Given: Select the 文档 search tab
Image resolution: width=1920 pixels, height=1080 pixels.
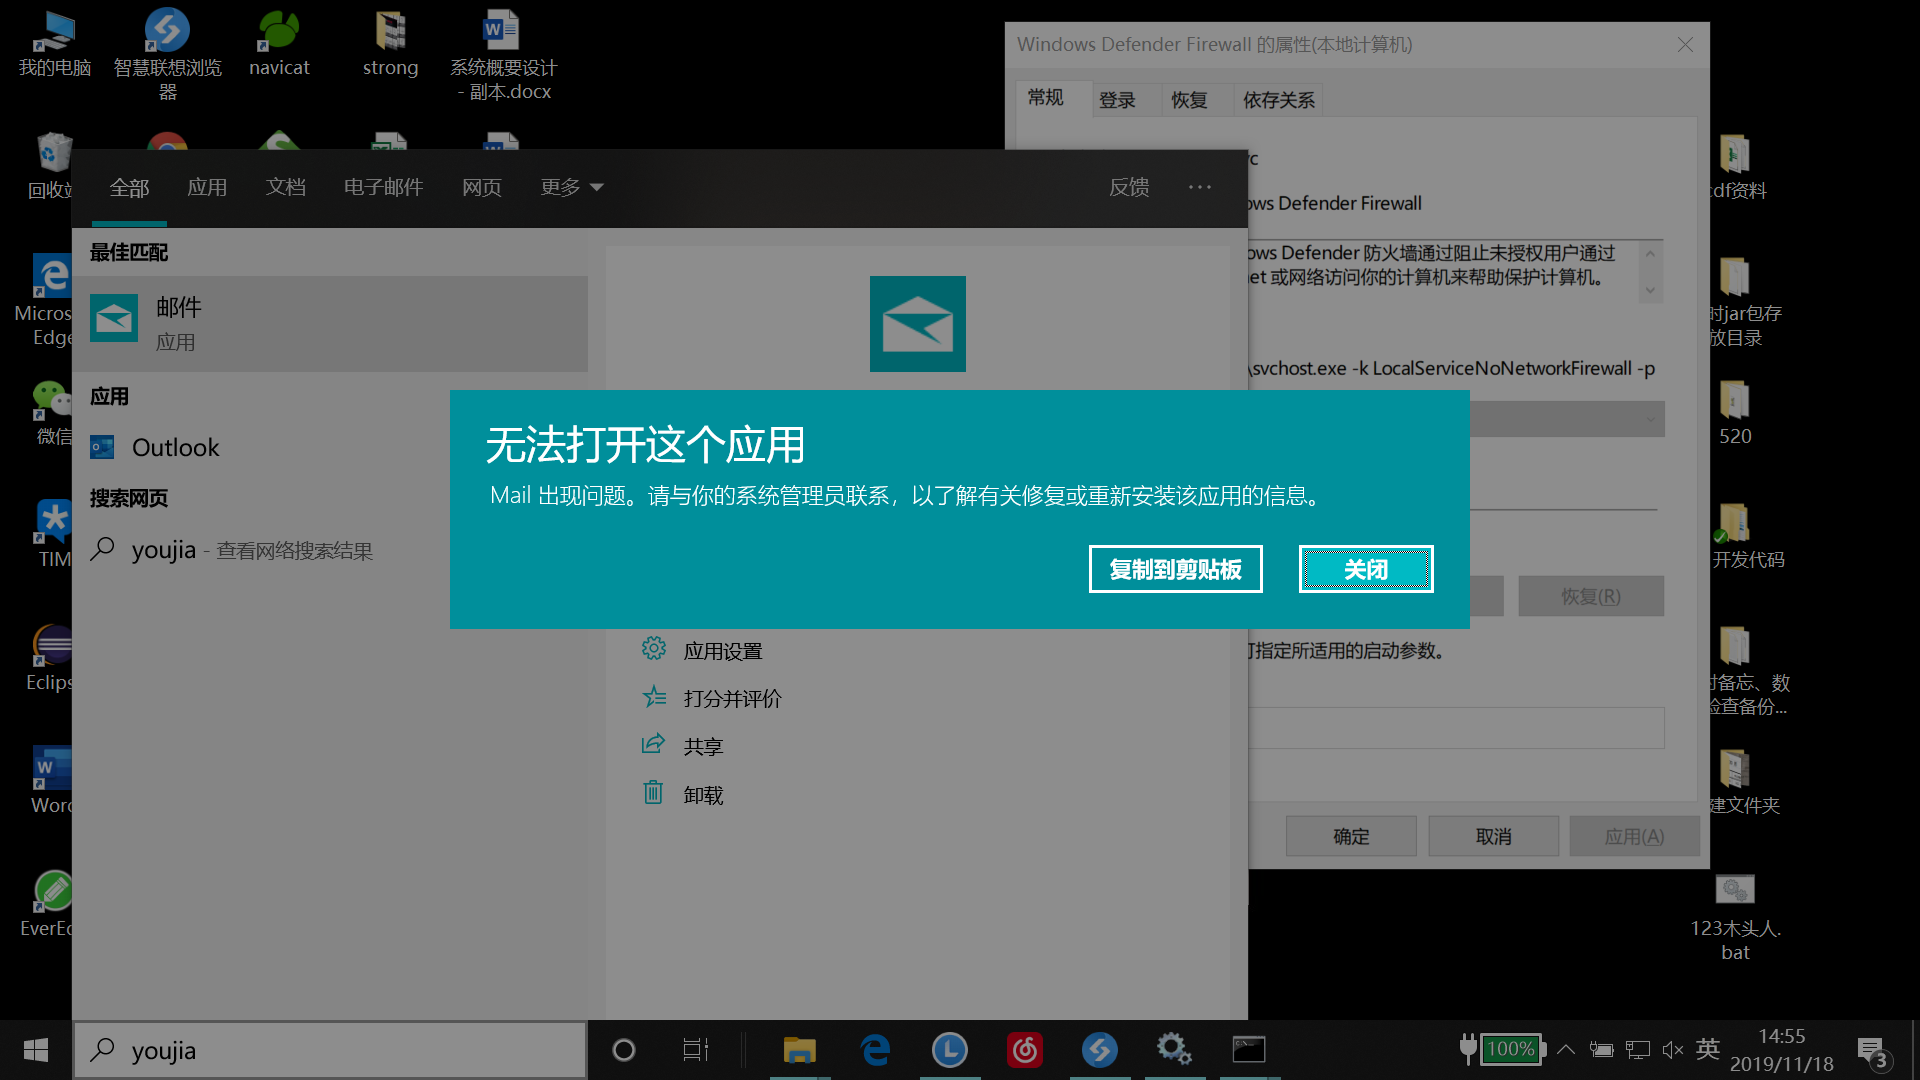Looking at the screenshot, I should click(x=285, y=187).
